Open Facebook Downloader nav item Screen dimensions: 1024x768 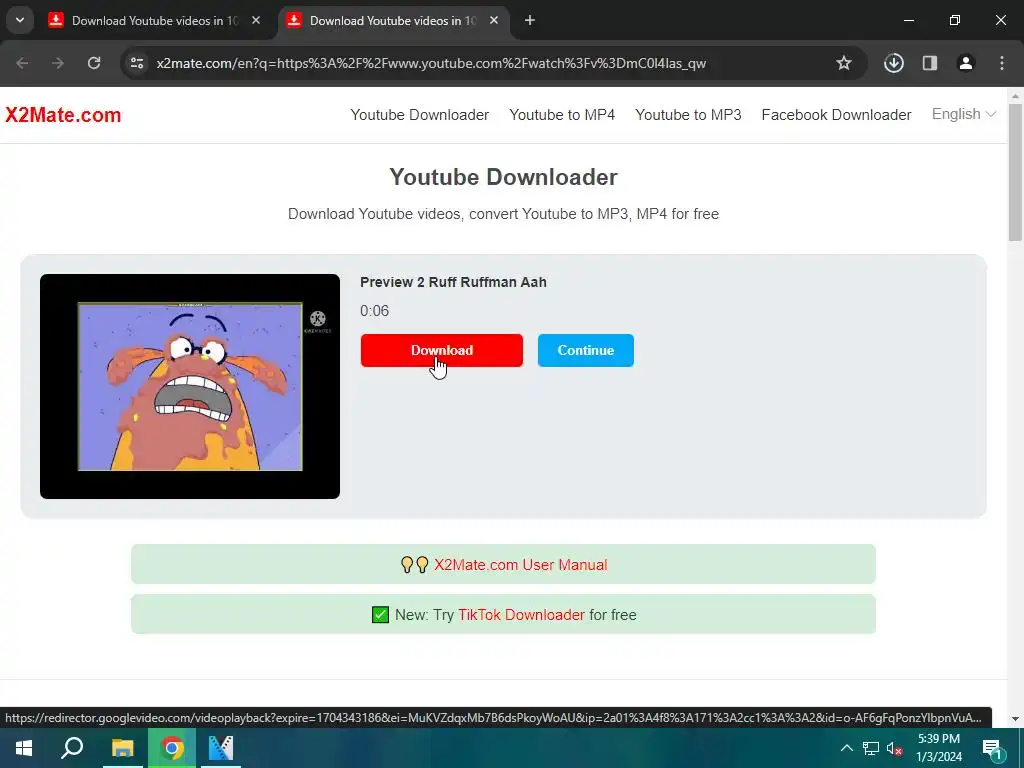836,115
